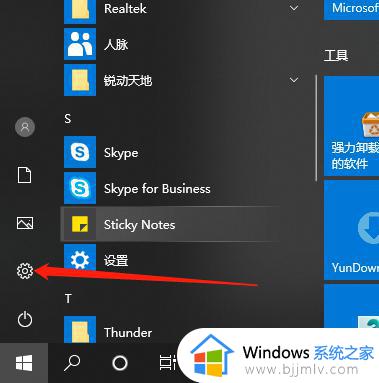Viewport: 379px width, 383px height.
Task: Click the app list scrollbar
Action: (316, 128)
